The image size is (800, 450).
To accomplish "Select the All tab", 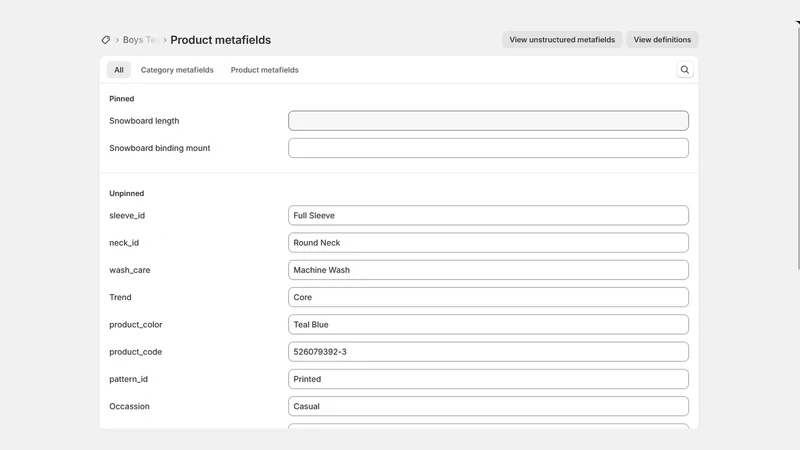I will (119, 70).
